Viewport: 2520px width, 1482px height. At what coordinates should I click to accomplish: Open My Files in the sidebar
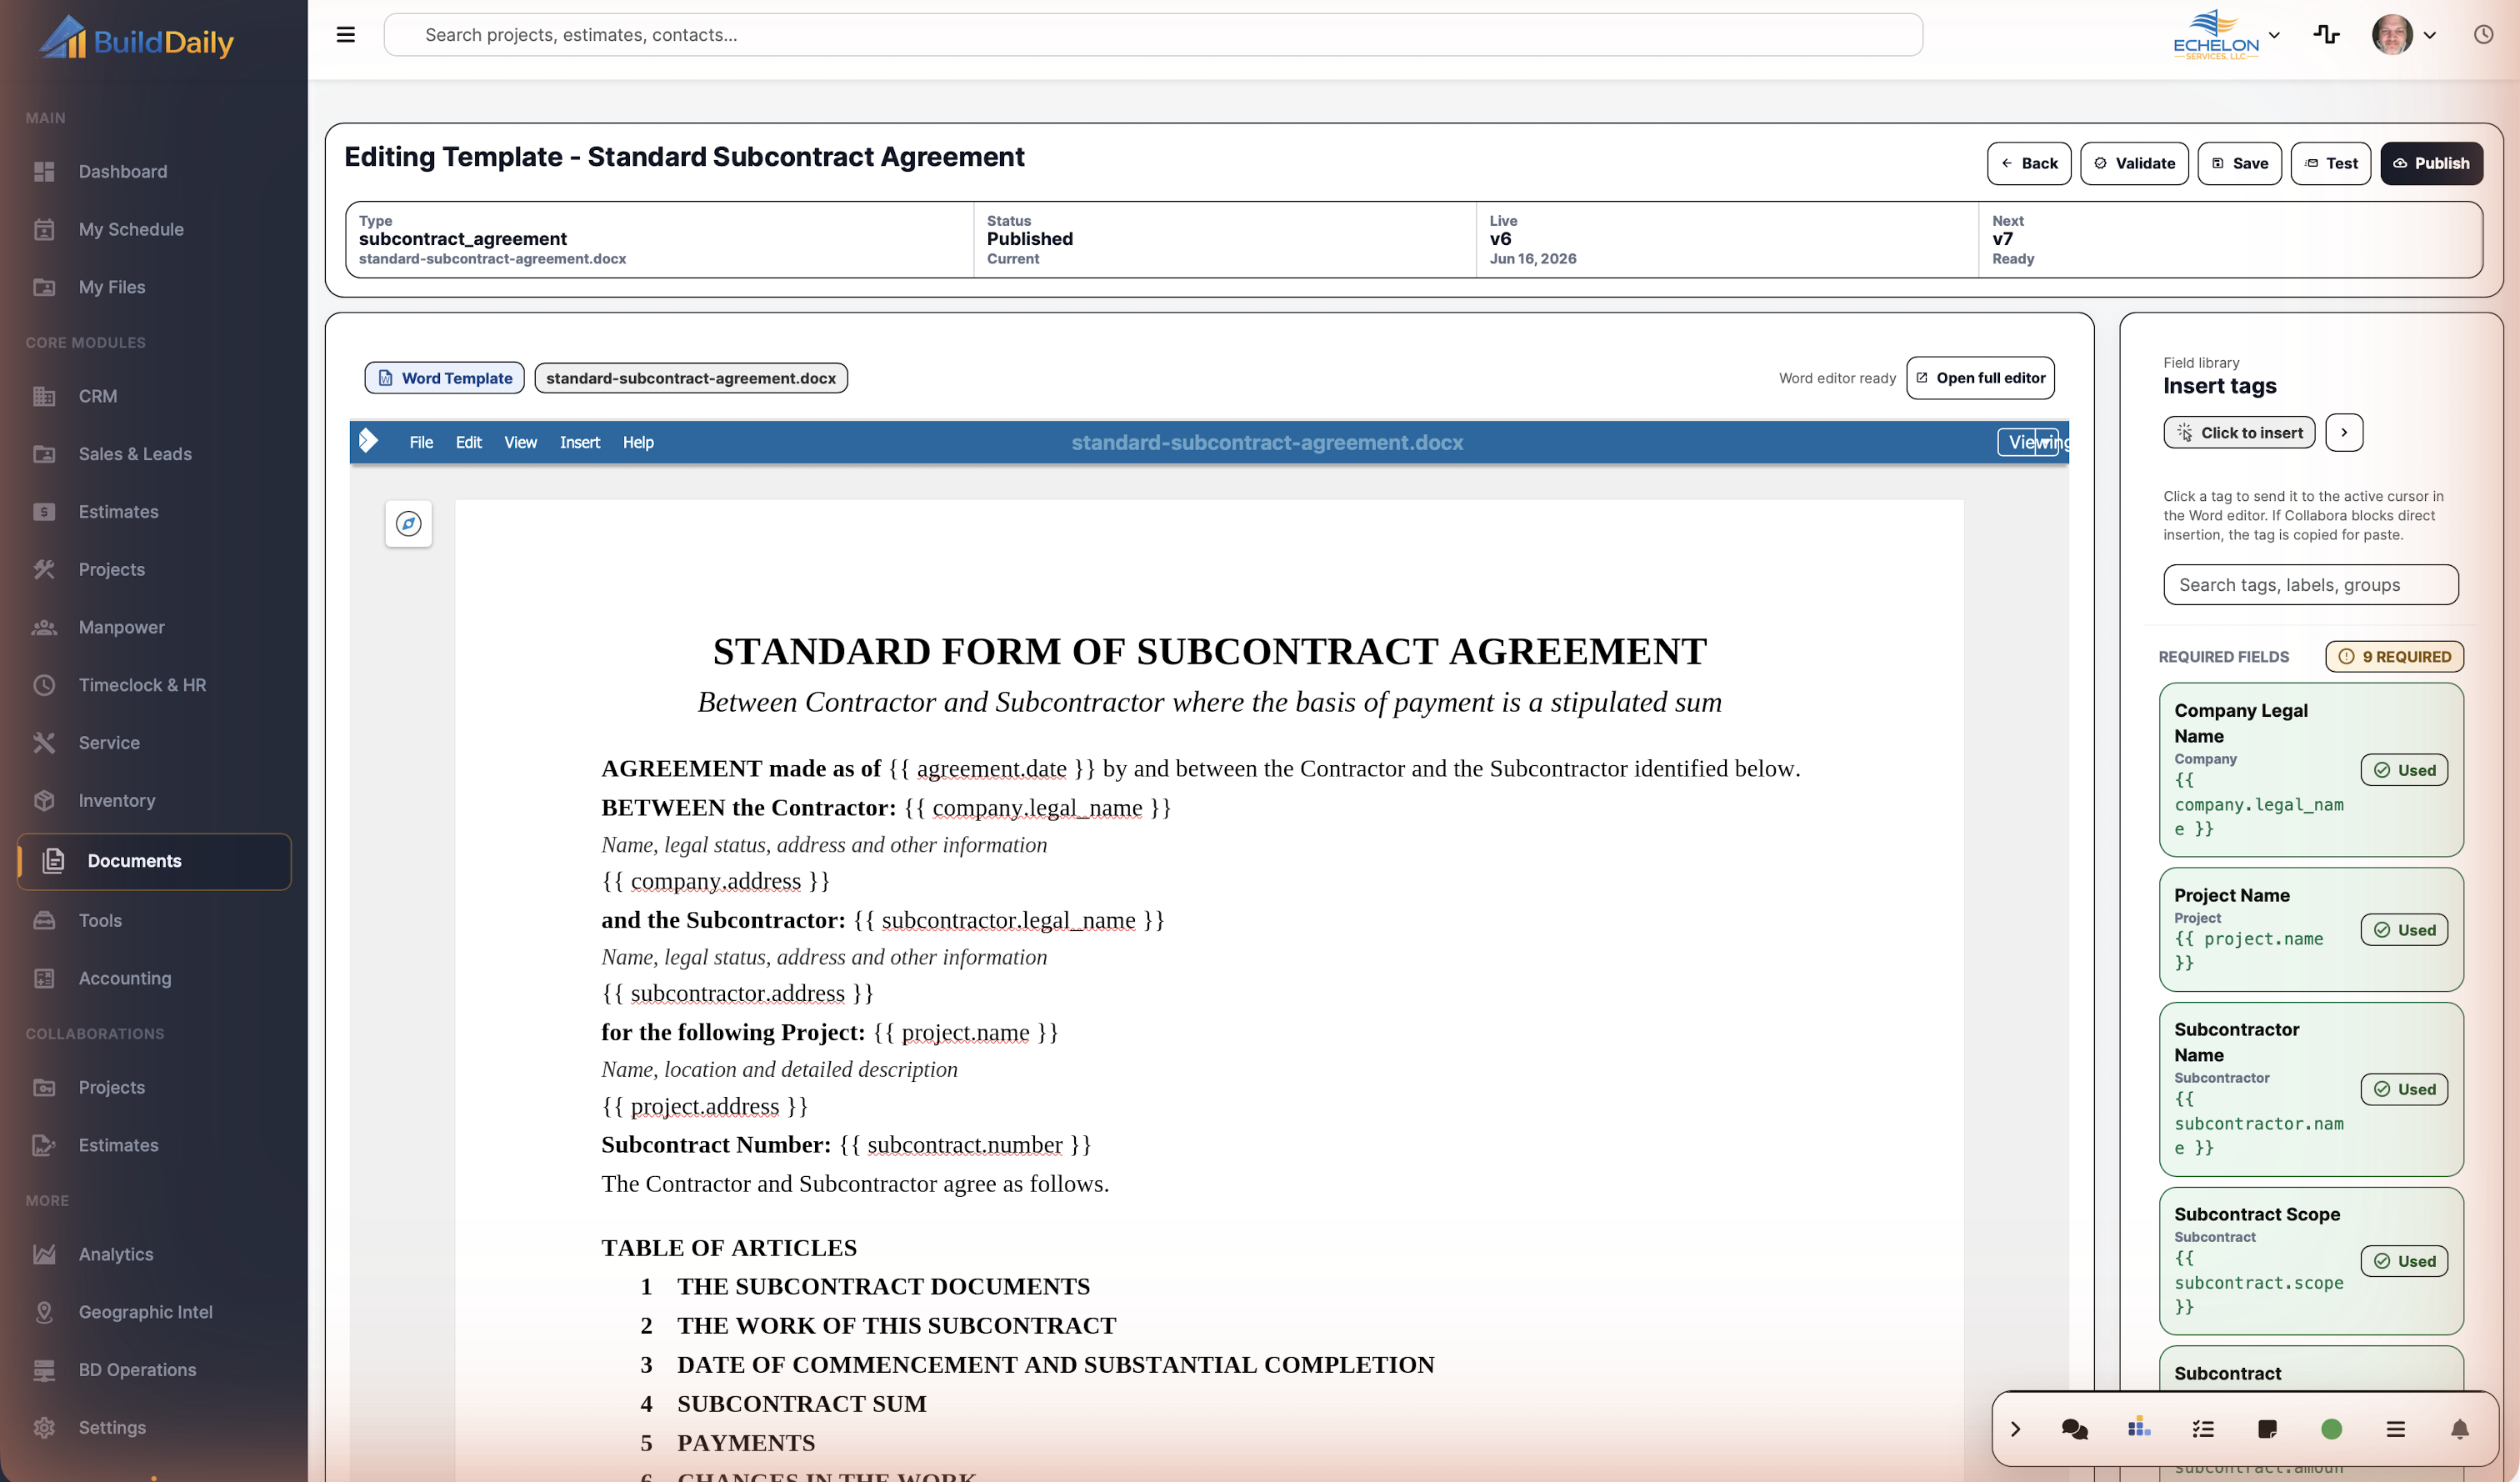click(154, 287)
